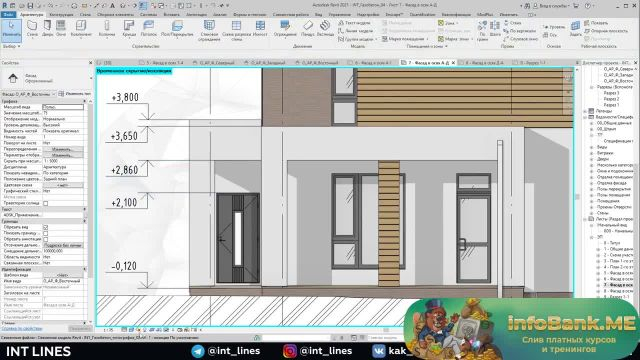Collapse the Границы section in properties
This screenshot has height=360, width=640.
(85, 221)
